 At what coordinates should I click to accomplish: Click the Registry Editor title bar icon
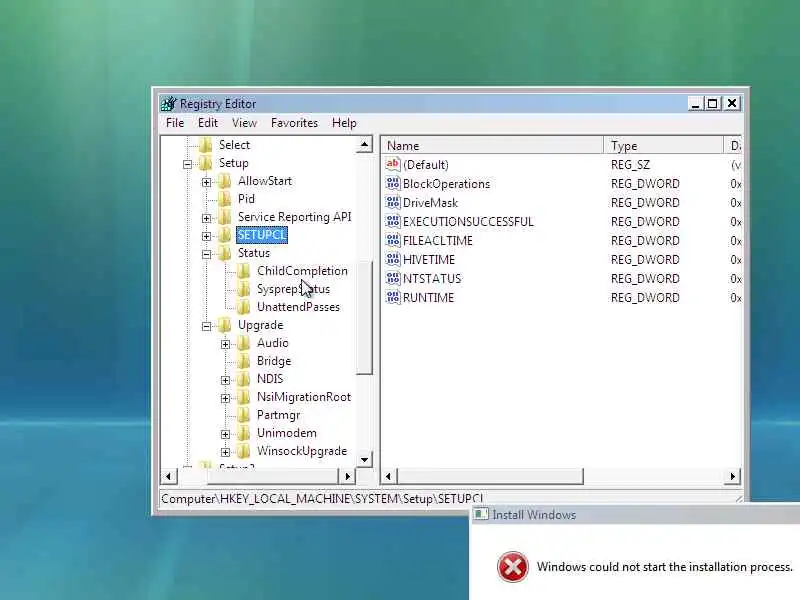click(x=168, y=104)
